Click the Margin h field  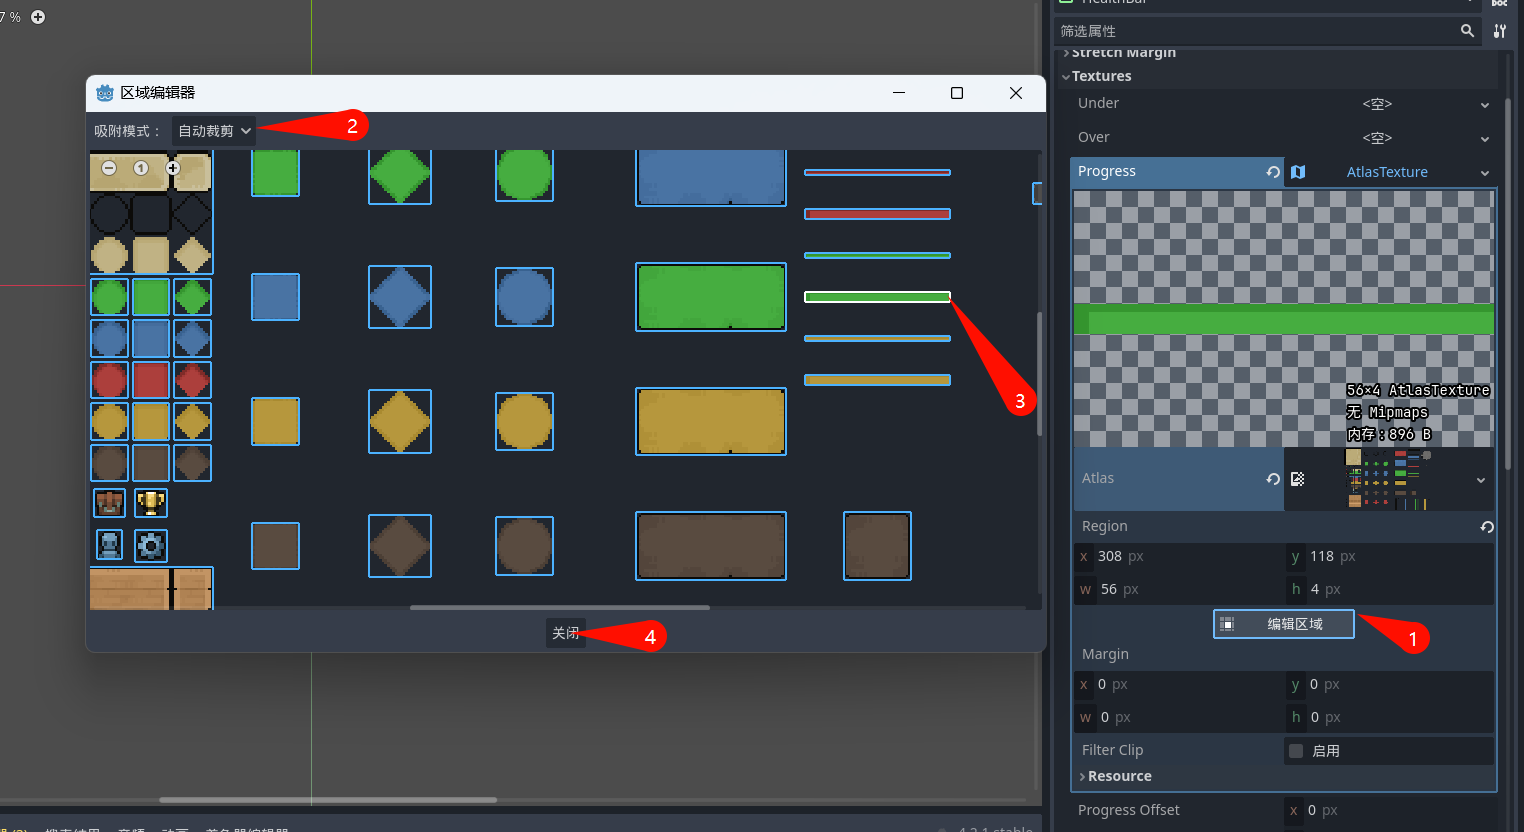1390,718
